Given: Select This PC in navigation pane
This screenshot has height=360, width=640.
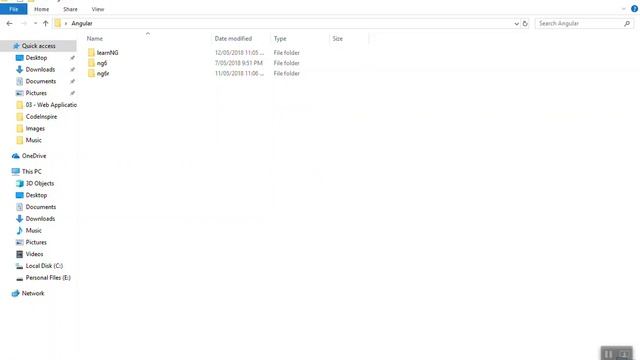Looking at the screenshot, I should click(x=31, y=171).
